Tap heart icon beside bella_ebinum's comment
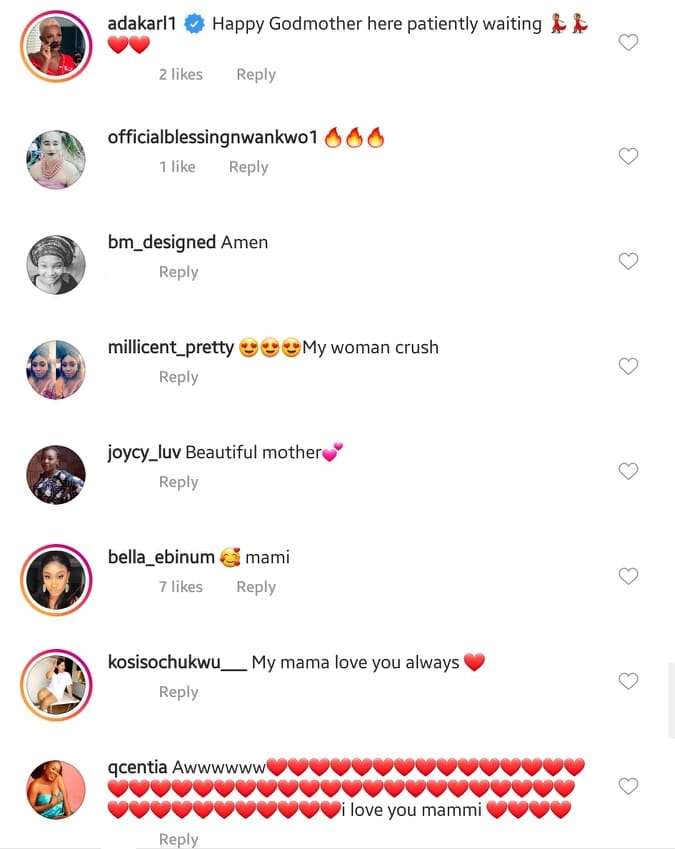Viewport: 675px width, 849px height. tap(628, 576)
